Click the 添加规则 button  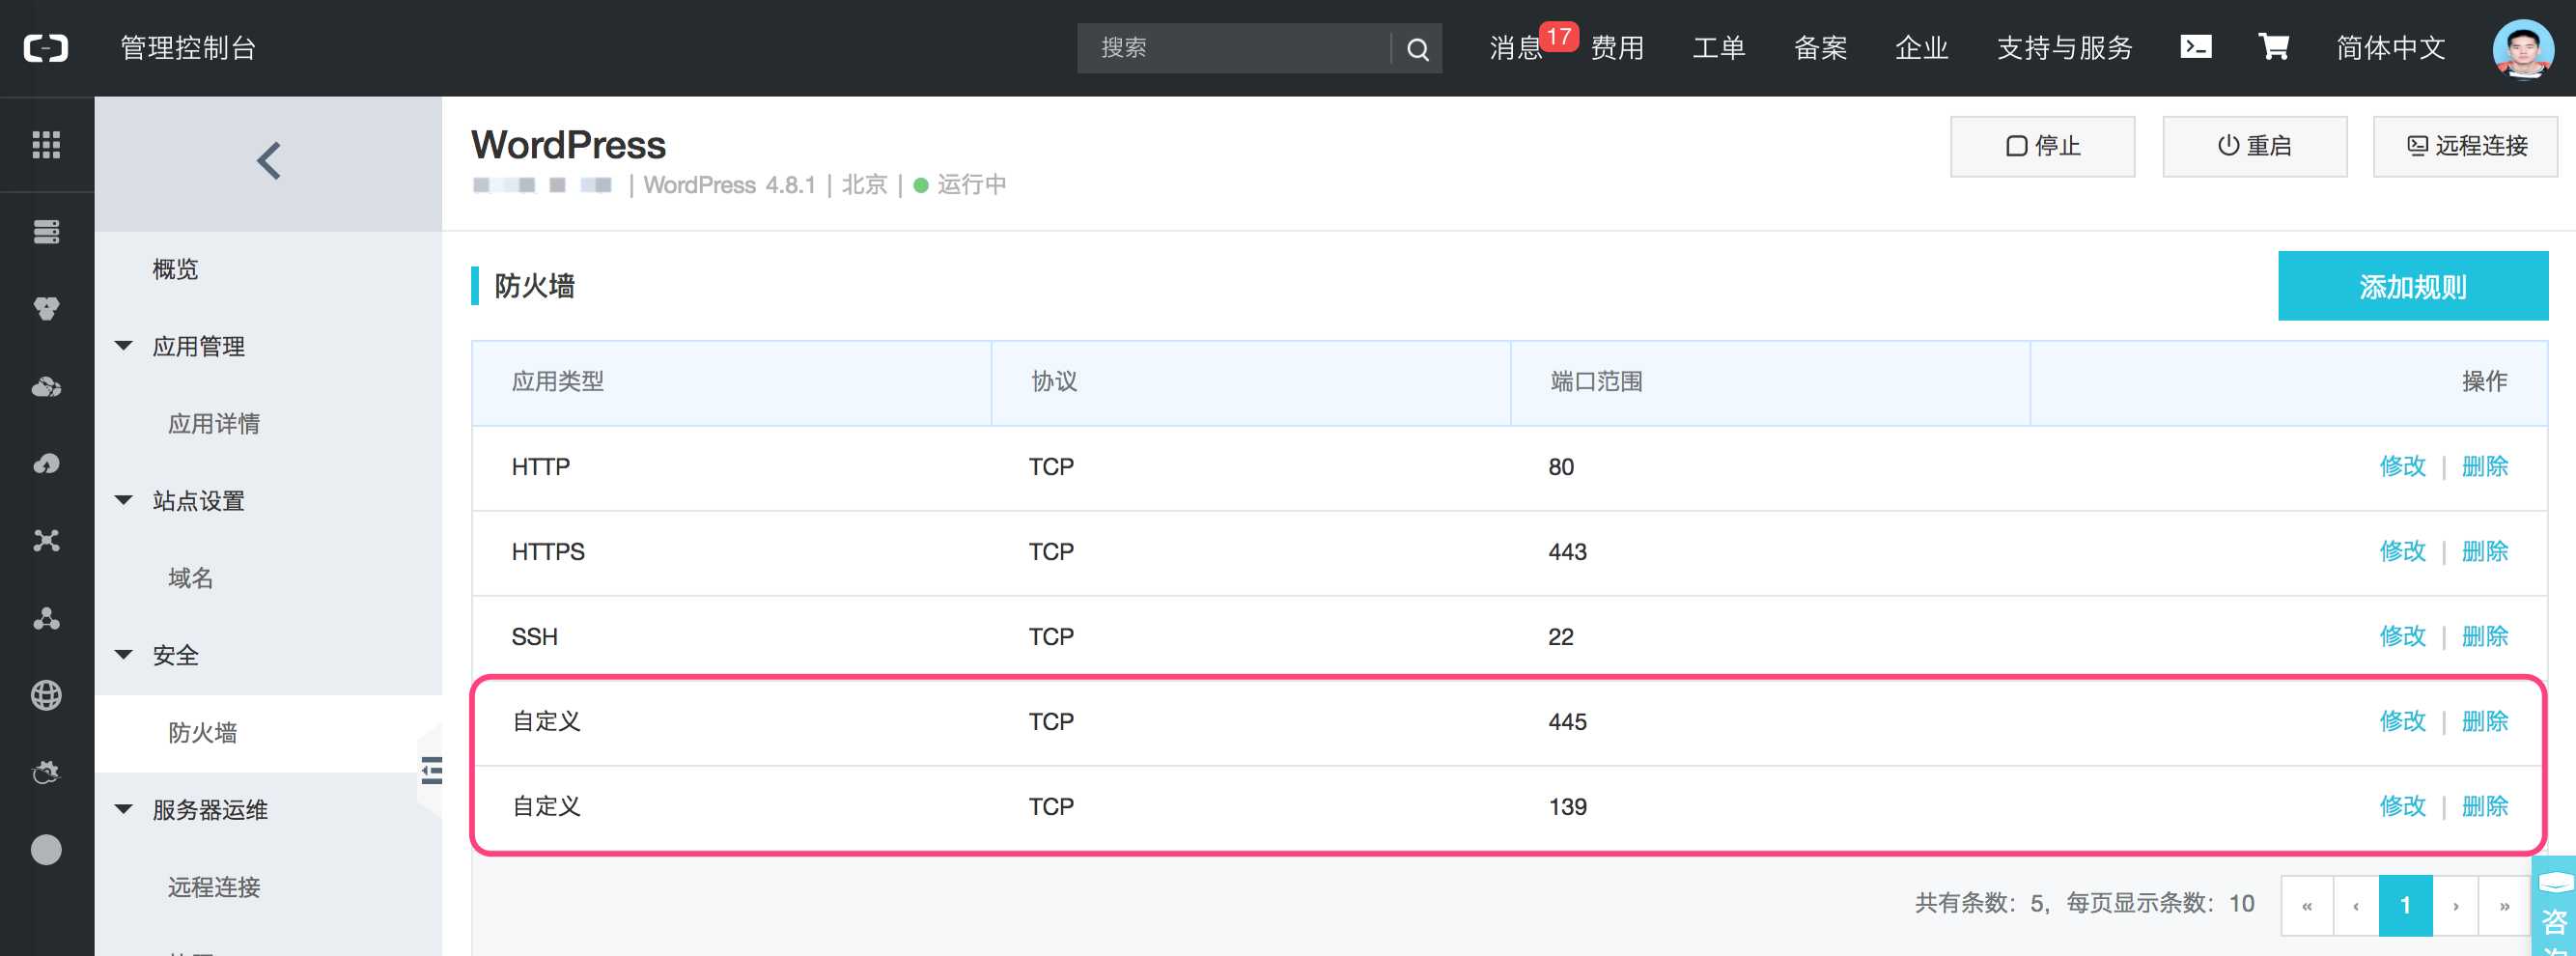pyautogui.click(x=2412, y=287)
